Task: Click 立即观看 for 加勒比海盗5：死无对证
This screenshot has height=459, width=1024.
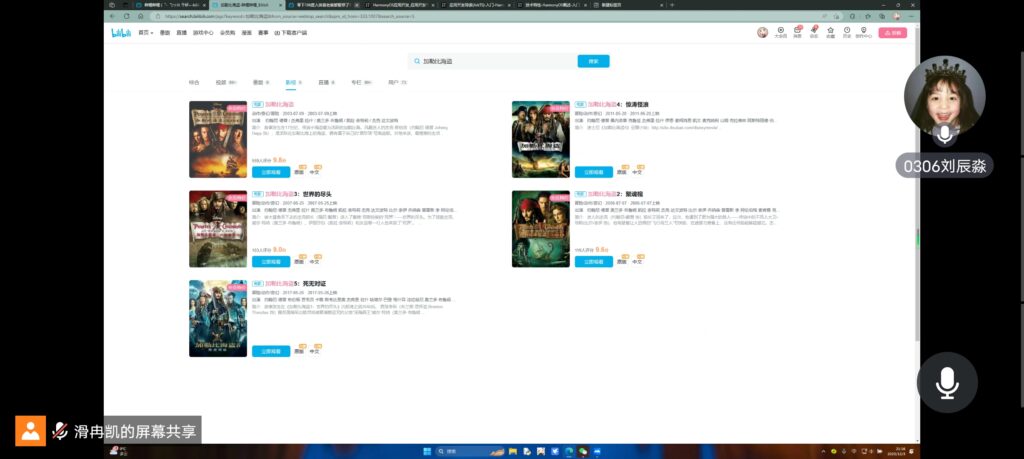Action: pos(271,351)
